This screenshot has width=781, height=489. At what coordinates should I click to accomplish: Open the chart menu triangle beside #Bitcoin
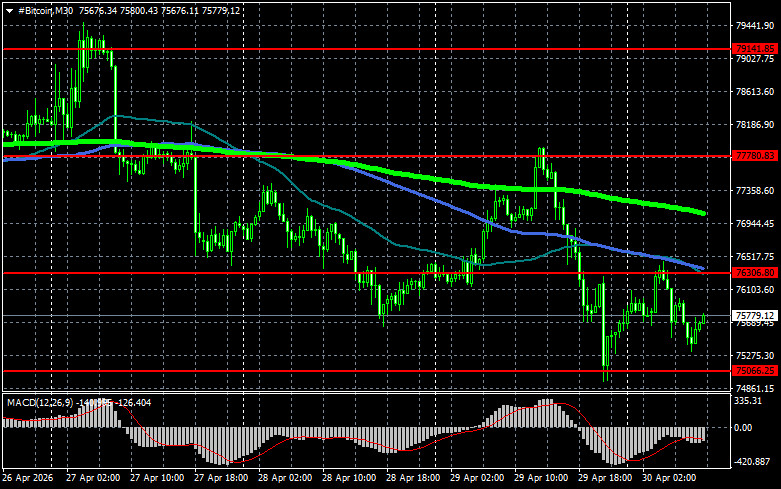pyautogui.click(x=9, y=11)
